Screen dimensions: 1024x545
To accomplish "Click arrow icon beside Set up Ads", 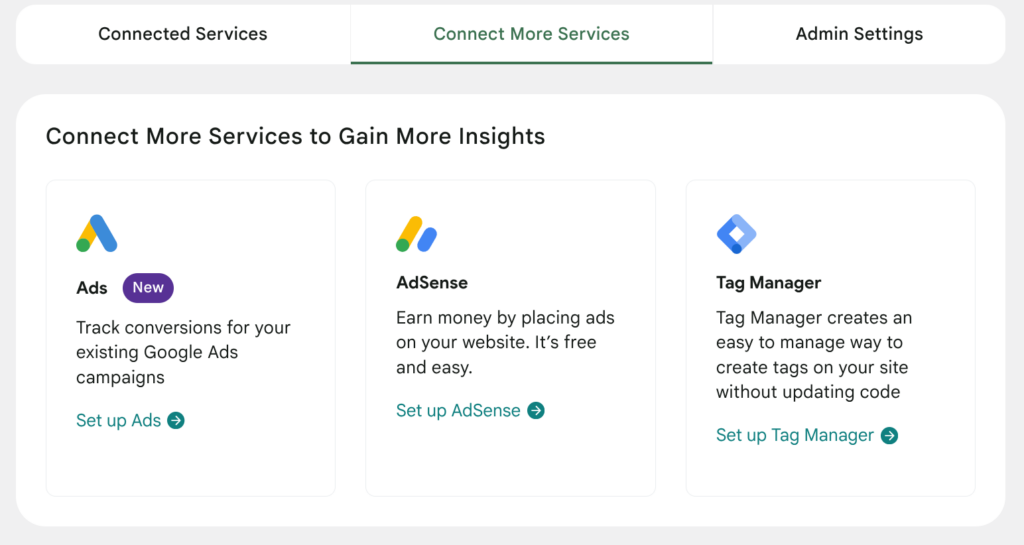I will [x=176, y=420].
